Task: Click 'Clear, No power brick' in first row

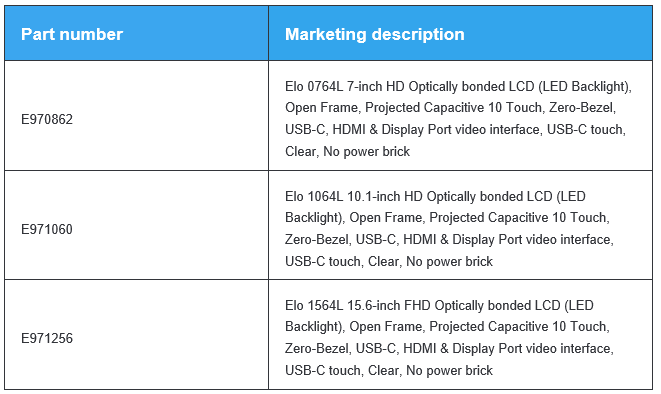Action: click(347, 151)
